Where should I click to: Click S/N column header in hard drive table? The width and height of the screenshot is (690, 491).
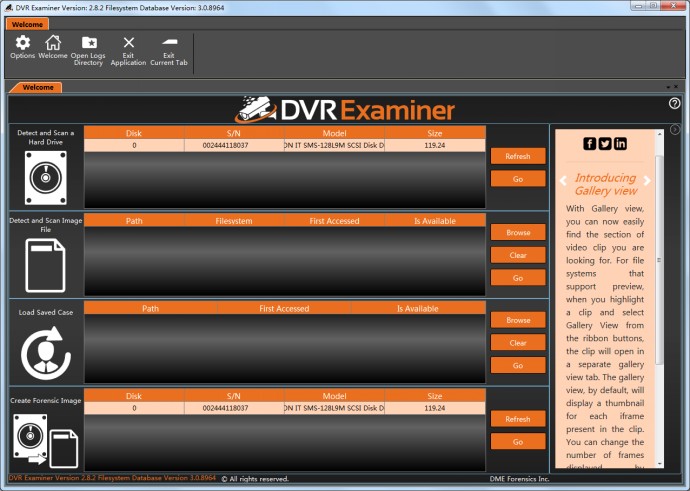(234, 133)
